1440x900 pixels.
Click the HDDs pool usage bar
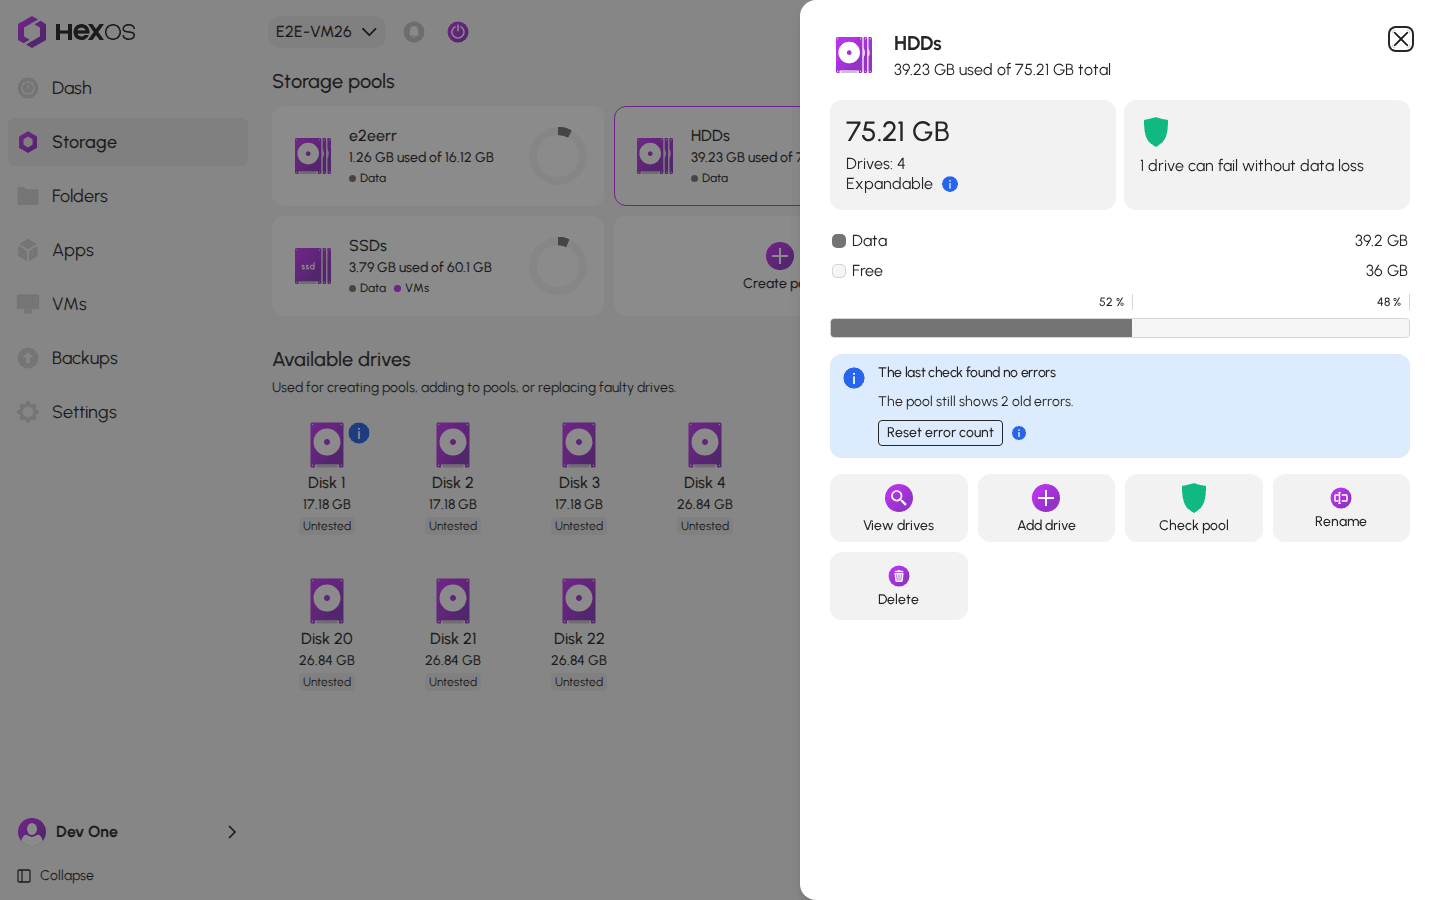pos(1120,328)
